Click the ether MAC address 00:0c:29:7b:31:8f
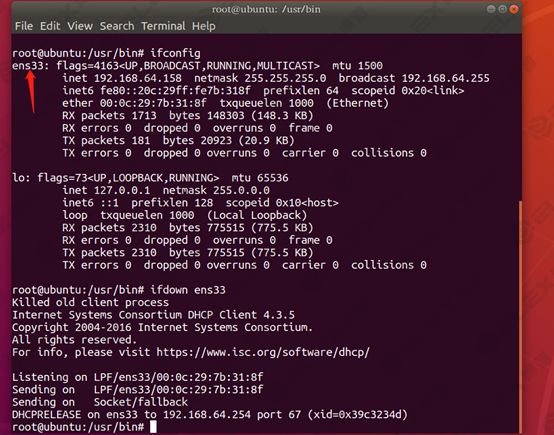The image size is (554, 435). pyautogui.click(x=153, y=103)
